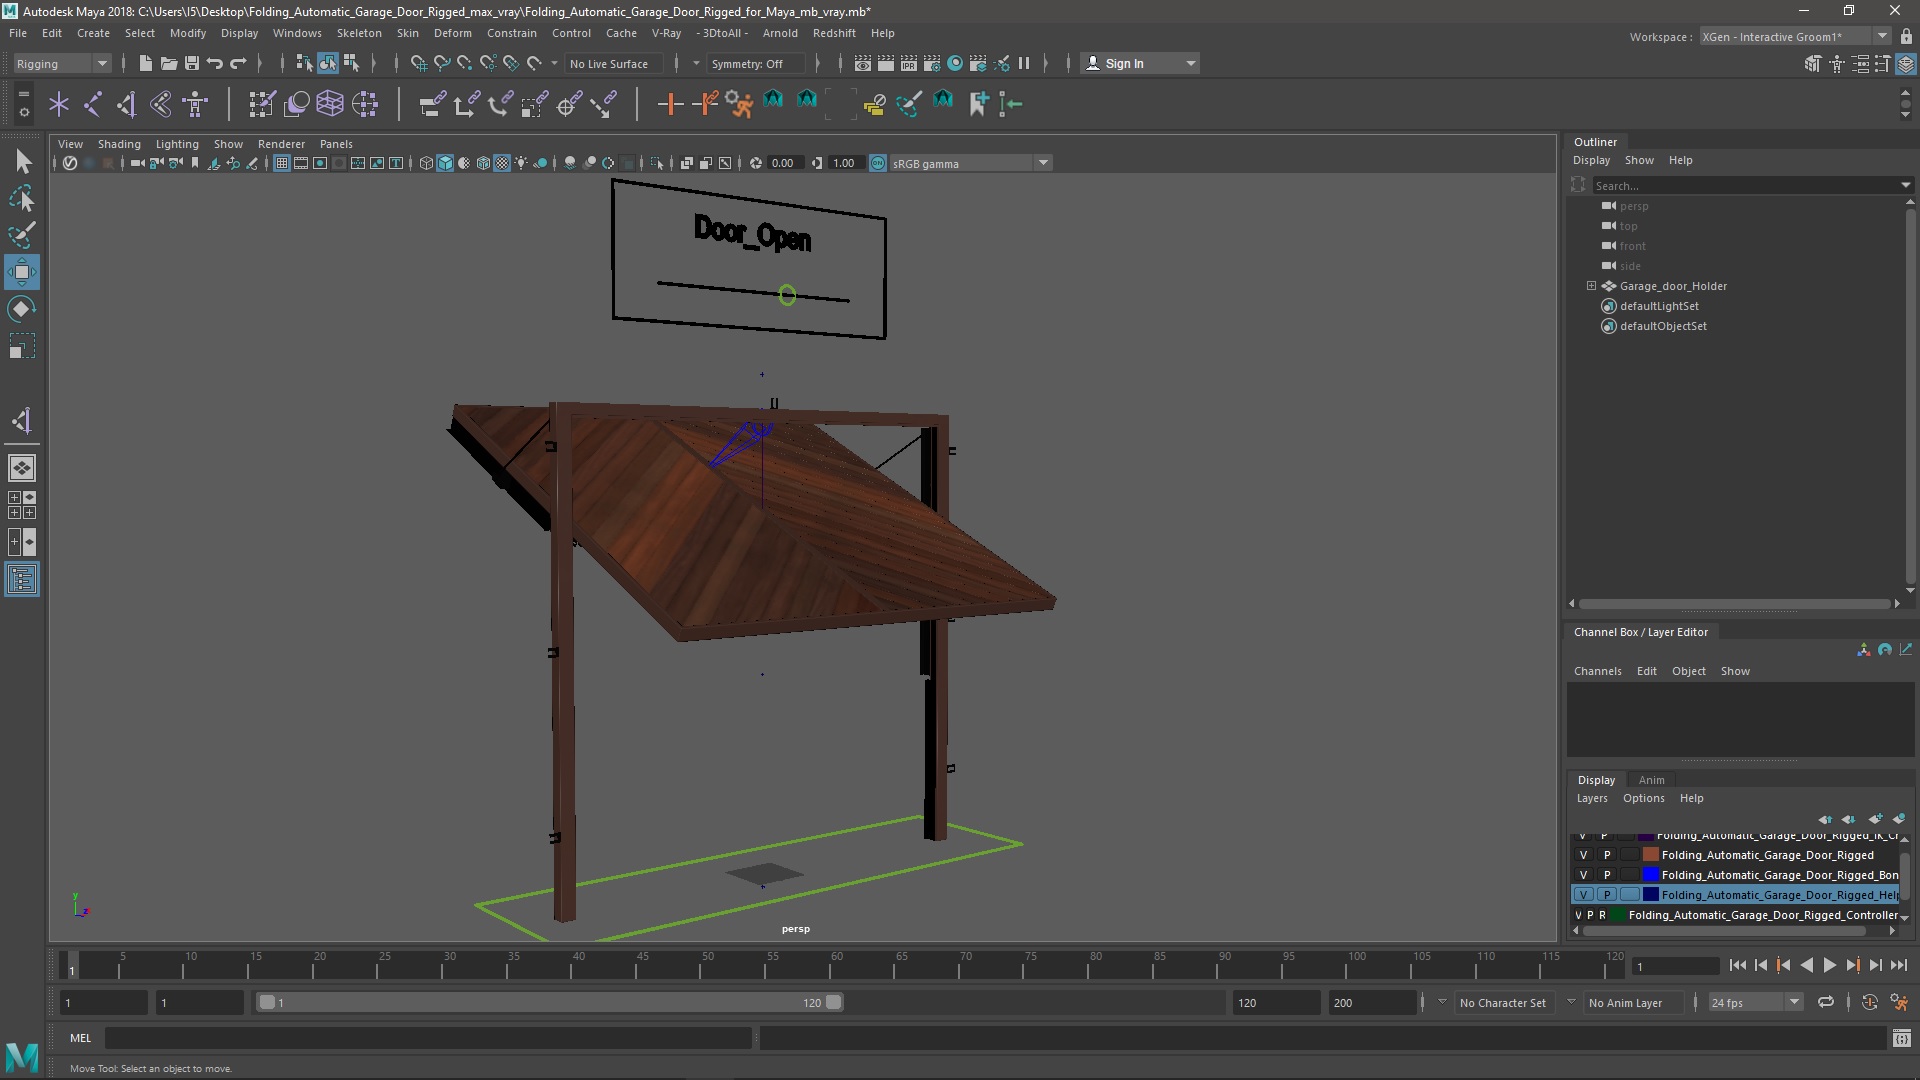
Task: Toggle visibility of Folding_Automatic_Garage_Door_Hel layer
Action: point(1584,894)
